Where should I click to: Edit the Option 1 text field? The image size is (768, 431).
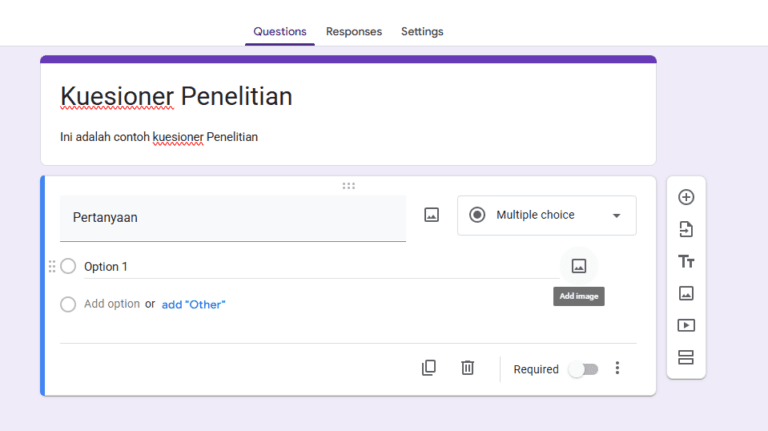pyautogui.click(x=321, y=267)
